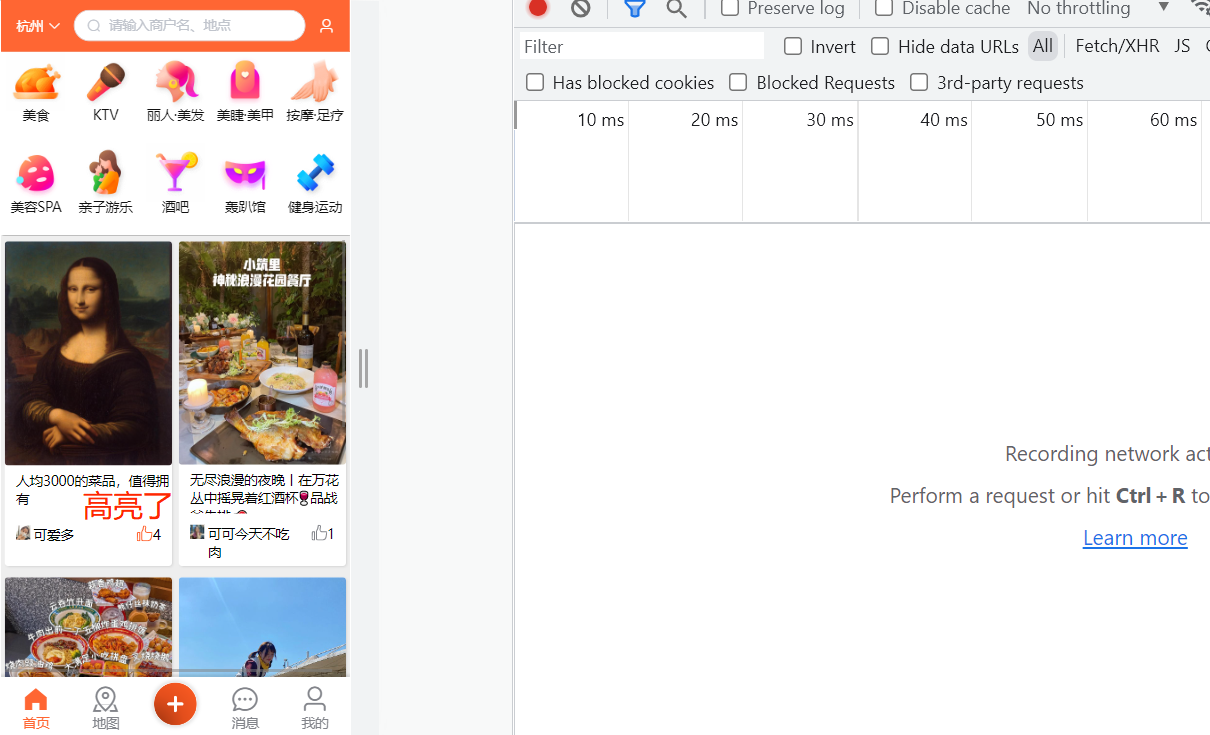
Task: Open the blue sky post image
Action: pos(262,627)
